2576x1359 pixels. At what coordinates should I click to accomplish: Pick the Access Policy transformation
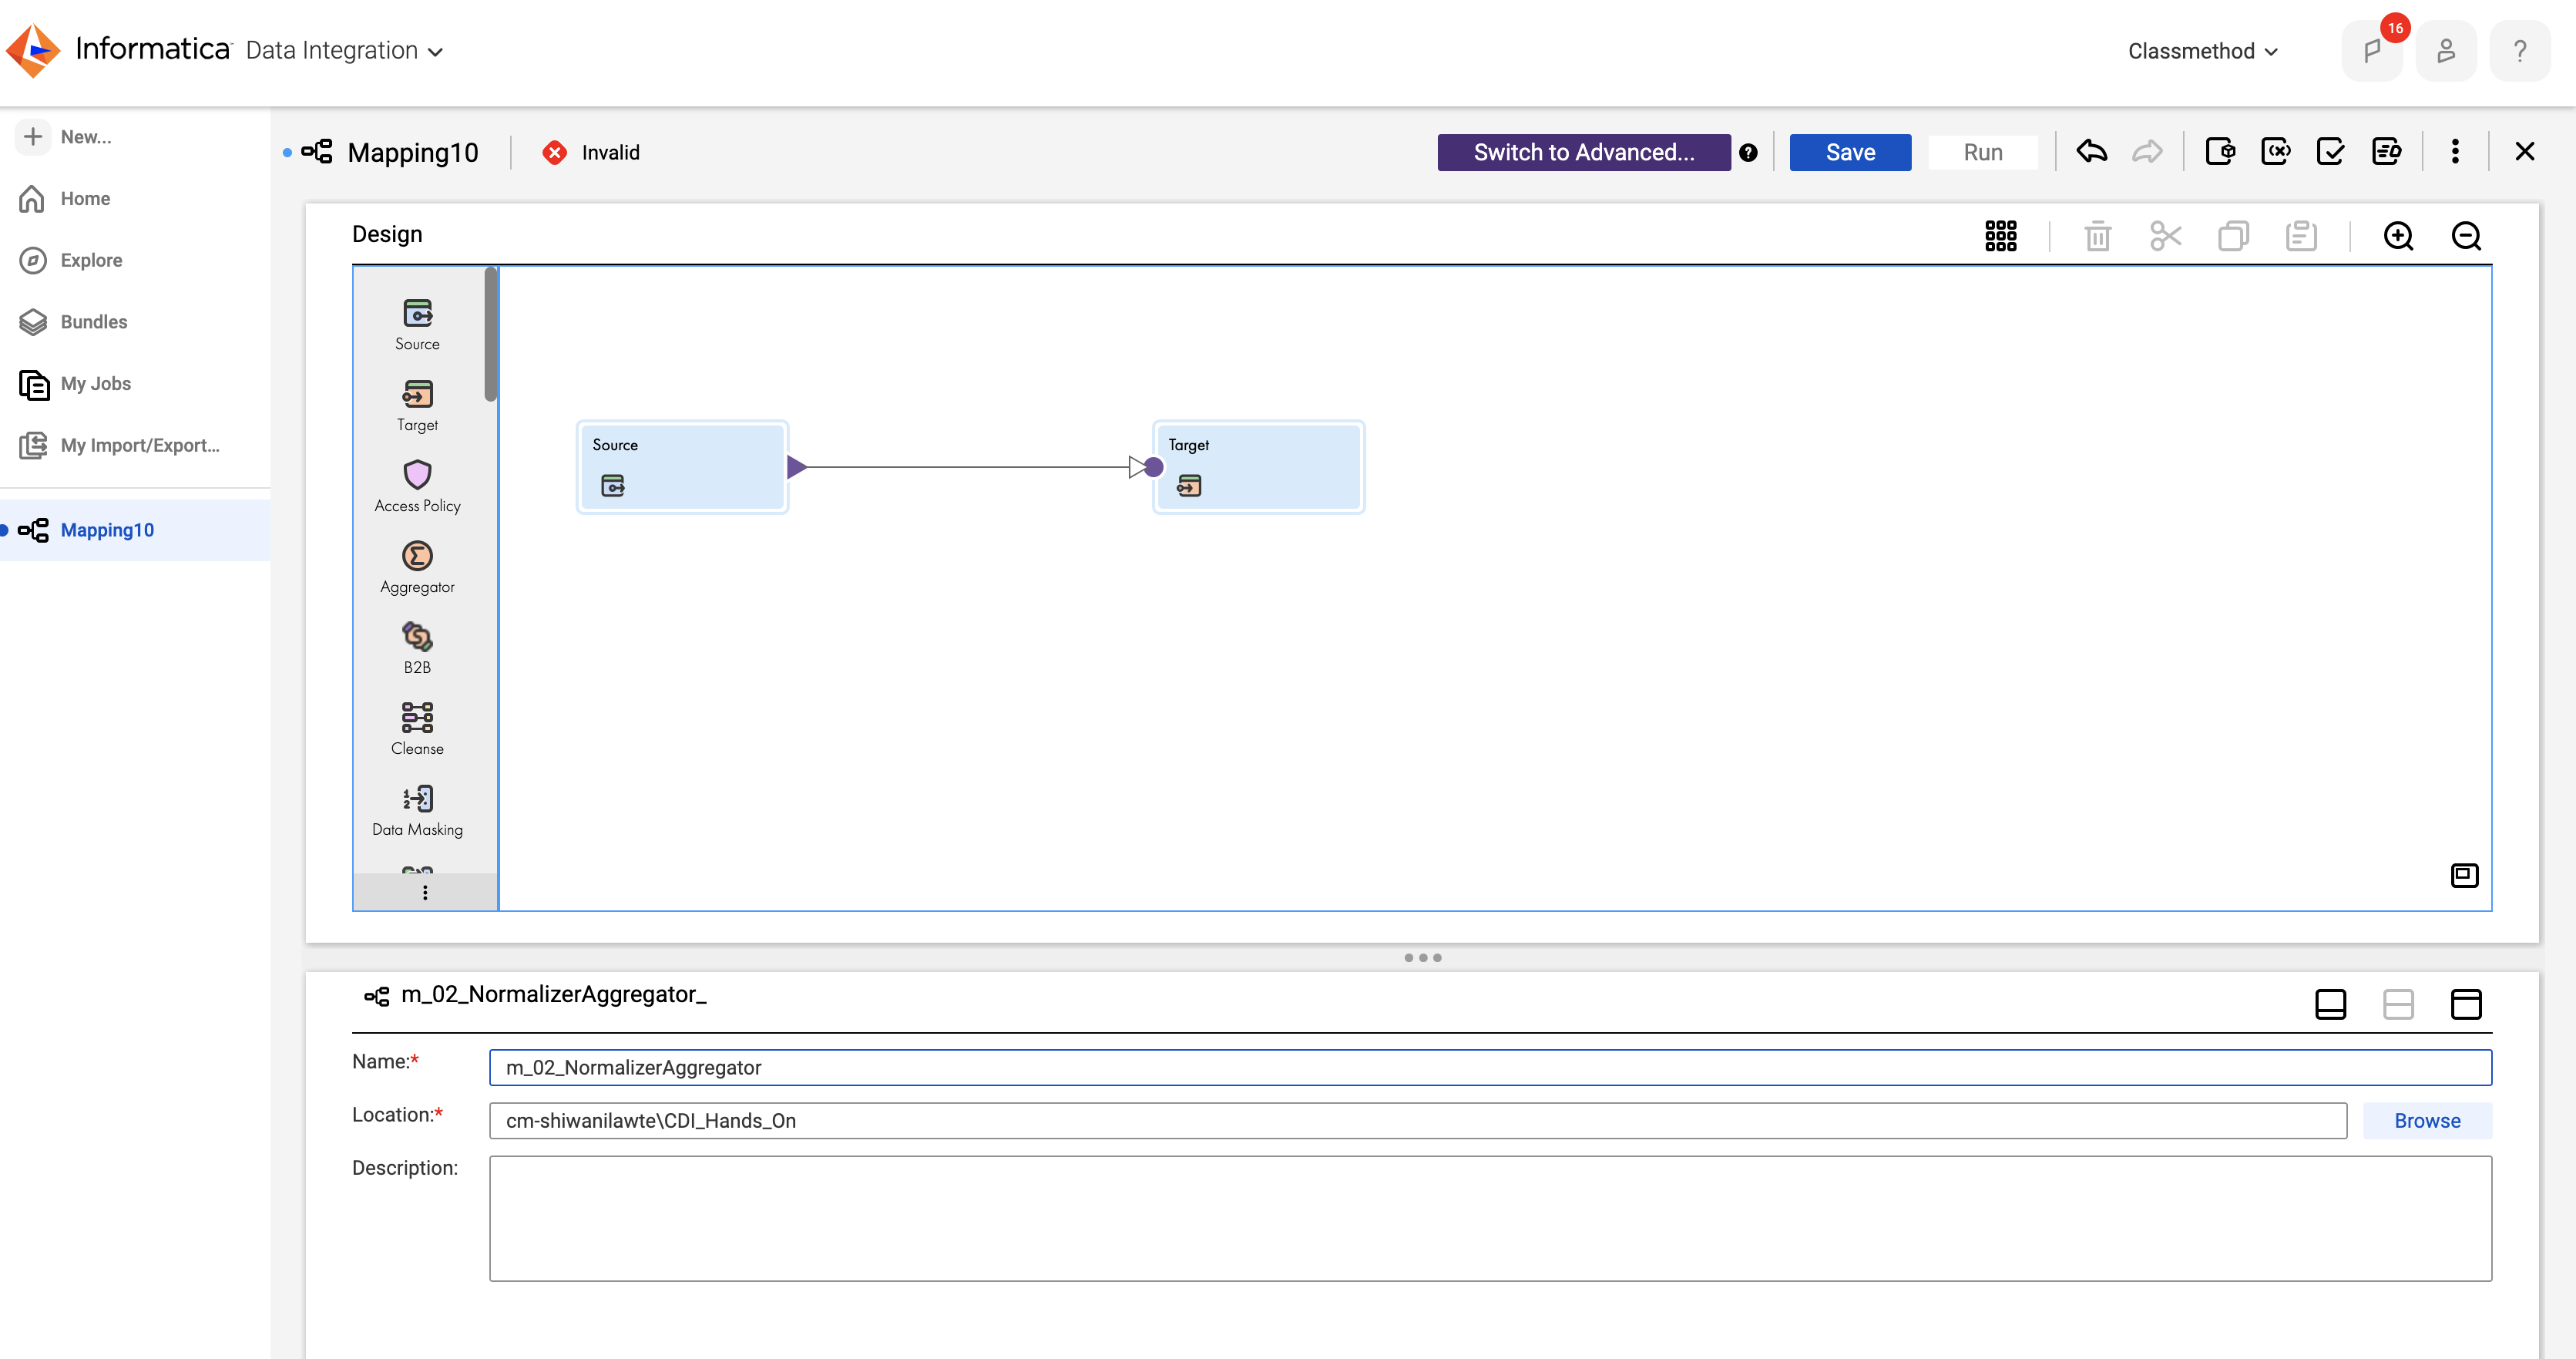point(417,487)
